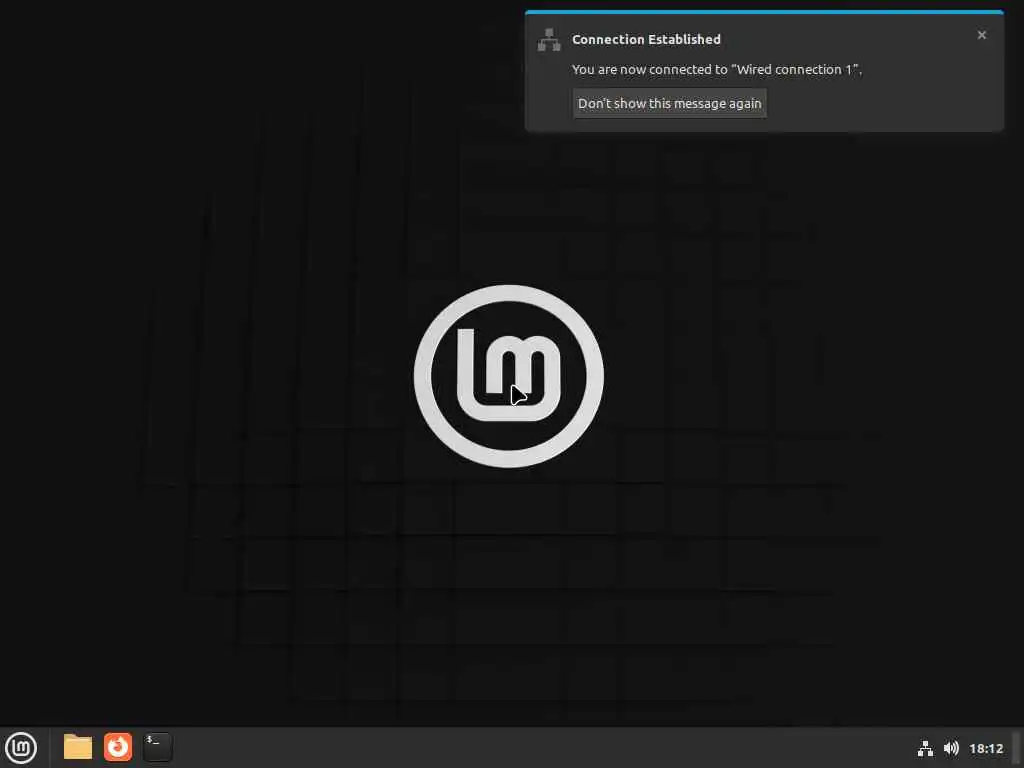Click the network icon in notification
The width and height of the screenshot is (1024, 768).
[549, 40]
